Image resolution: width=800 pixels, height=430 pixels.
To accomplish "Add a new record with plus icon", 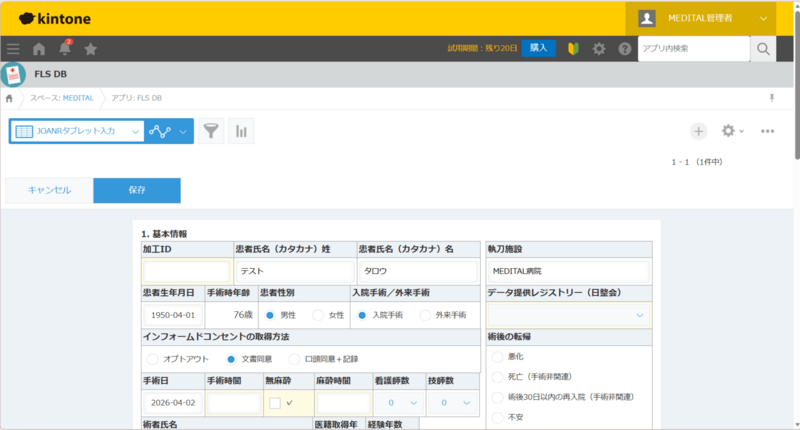I will [x=698, y=131].
